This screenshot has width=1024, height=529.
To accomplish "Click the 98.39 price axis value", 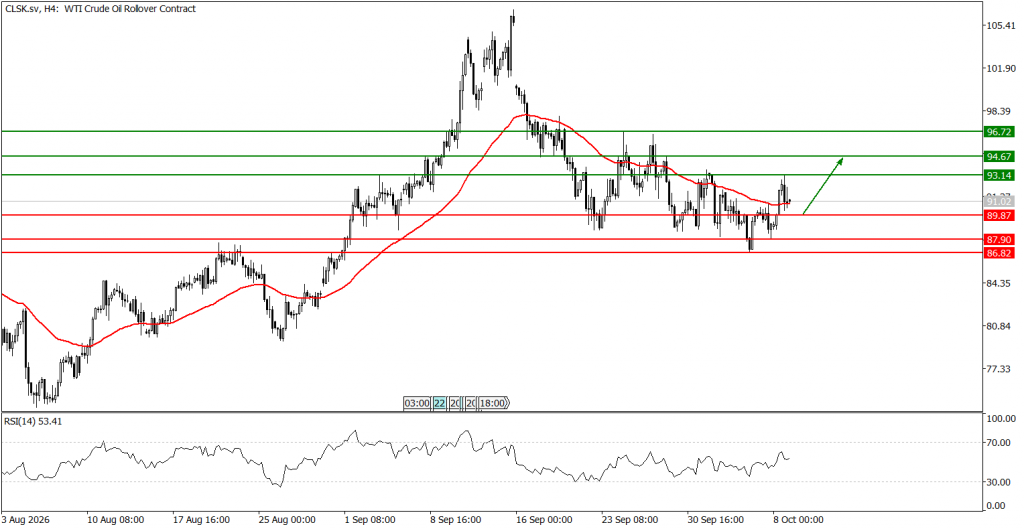I will point(1000,112).
